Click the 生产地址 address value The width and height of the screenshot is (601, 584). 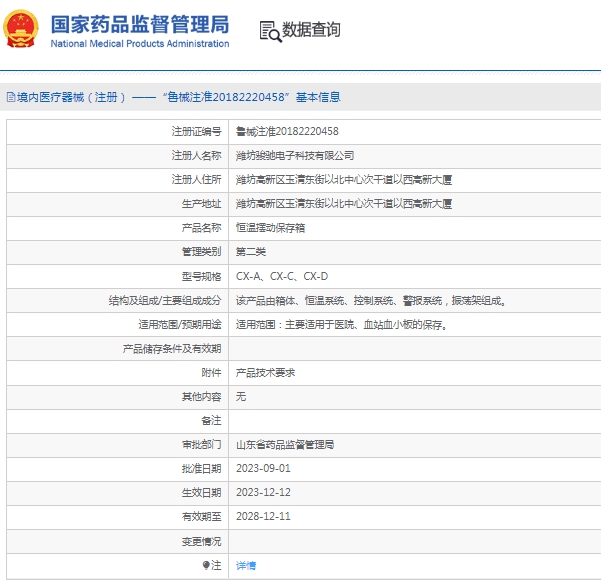pyautogui.click(x=344, y=204)
